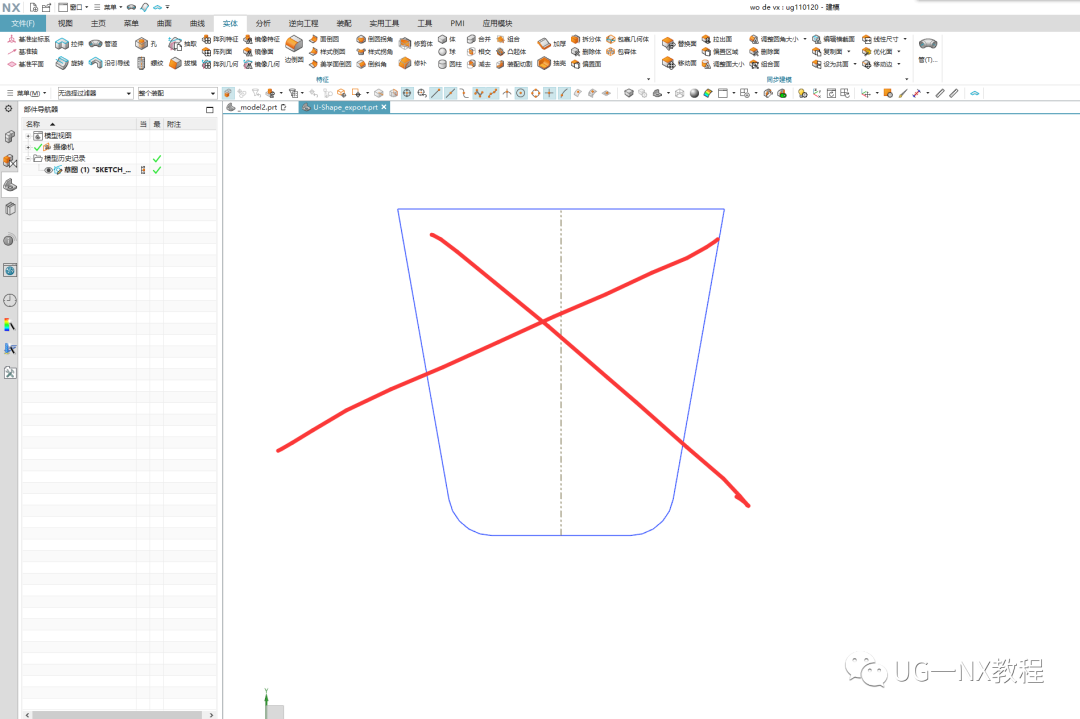This screenshot has height=719, width=1080.
Task: Open the 应用模块 ribbon tab
Action: (497, 23)
